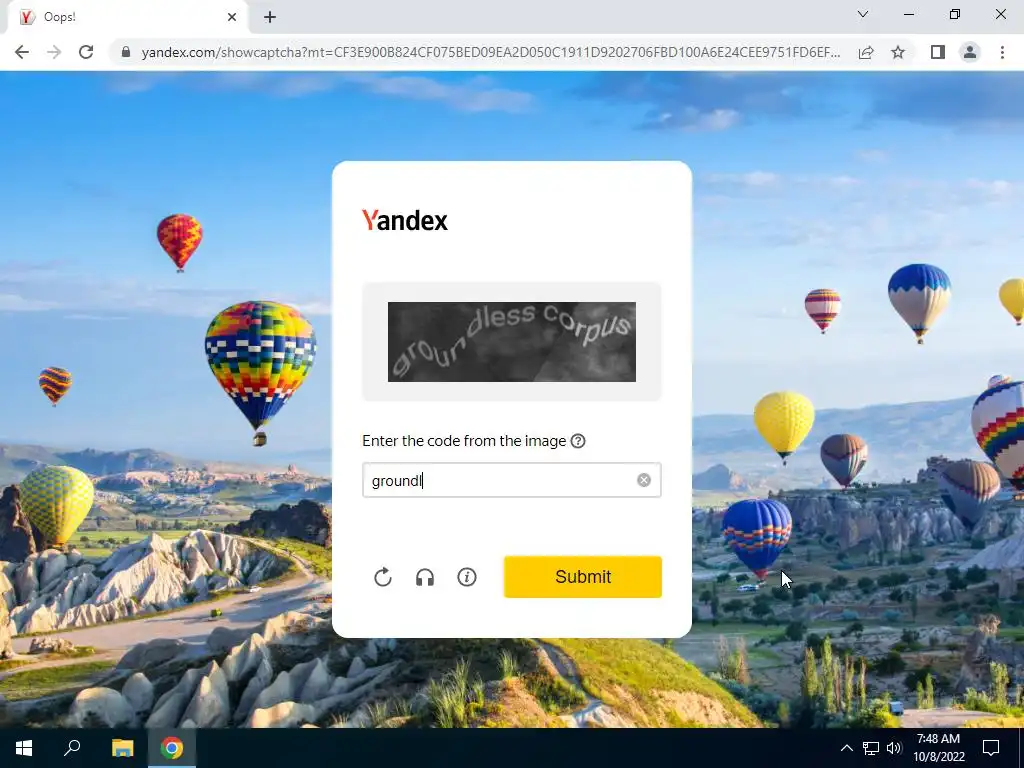Open File Explorer from taskbar
1024x768 pixels.
coord(122,748)
